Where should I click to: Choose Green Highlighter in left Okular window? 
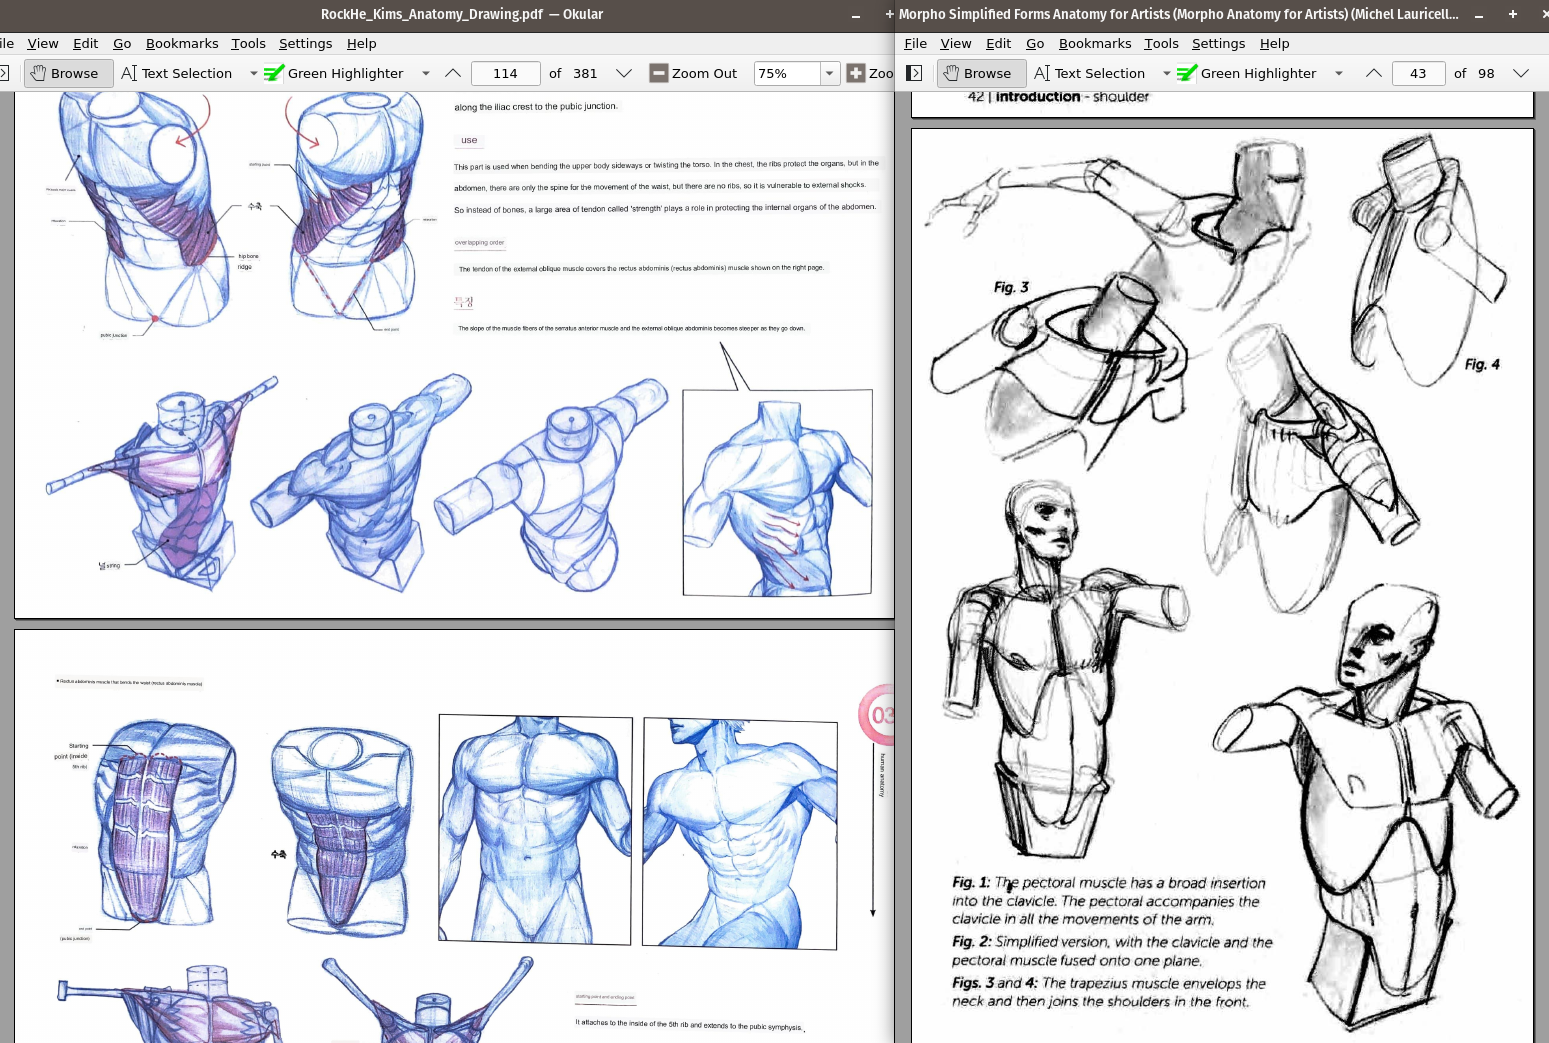(x=334, y=73)
